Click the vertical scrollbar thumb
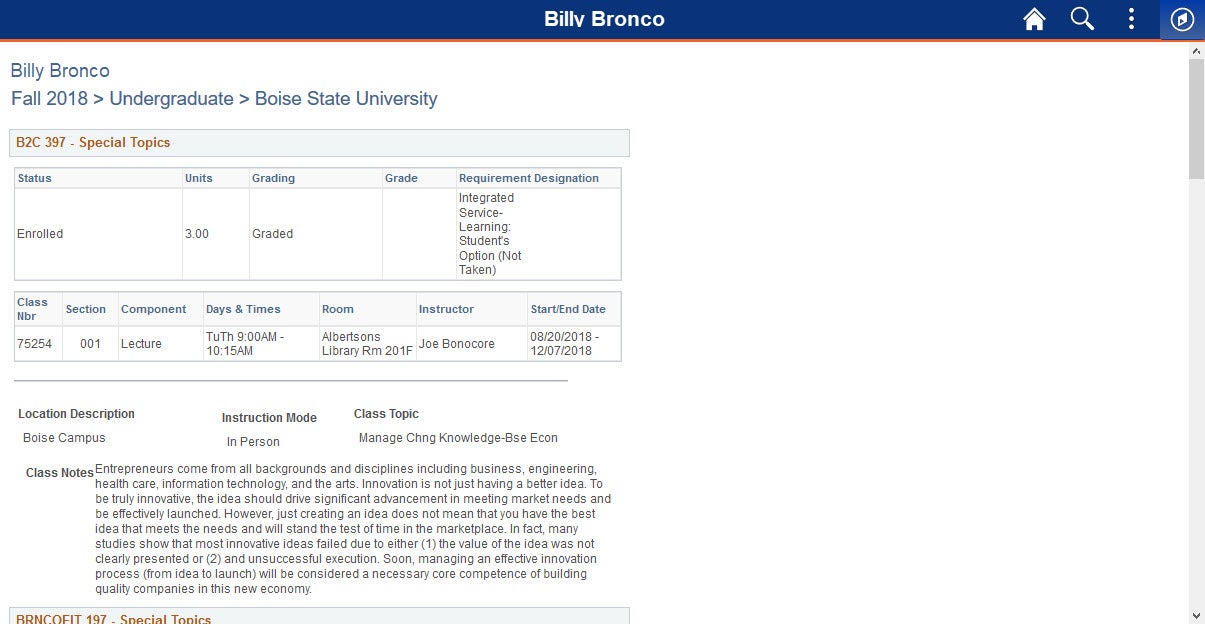 (x=1196, y=118)
